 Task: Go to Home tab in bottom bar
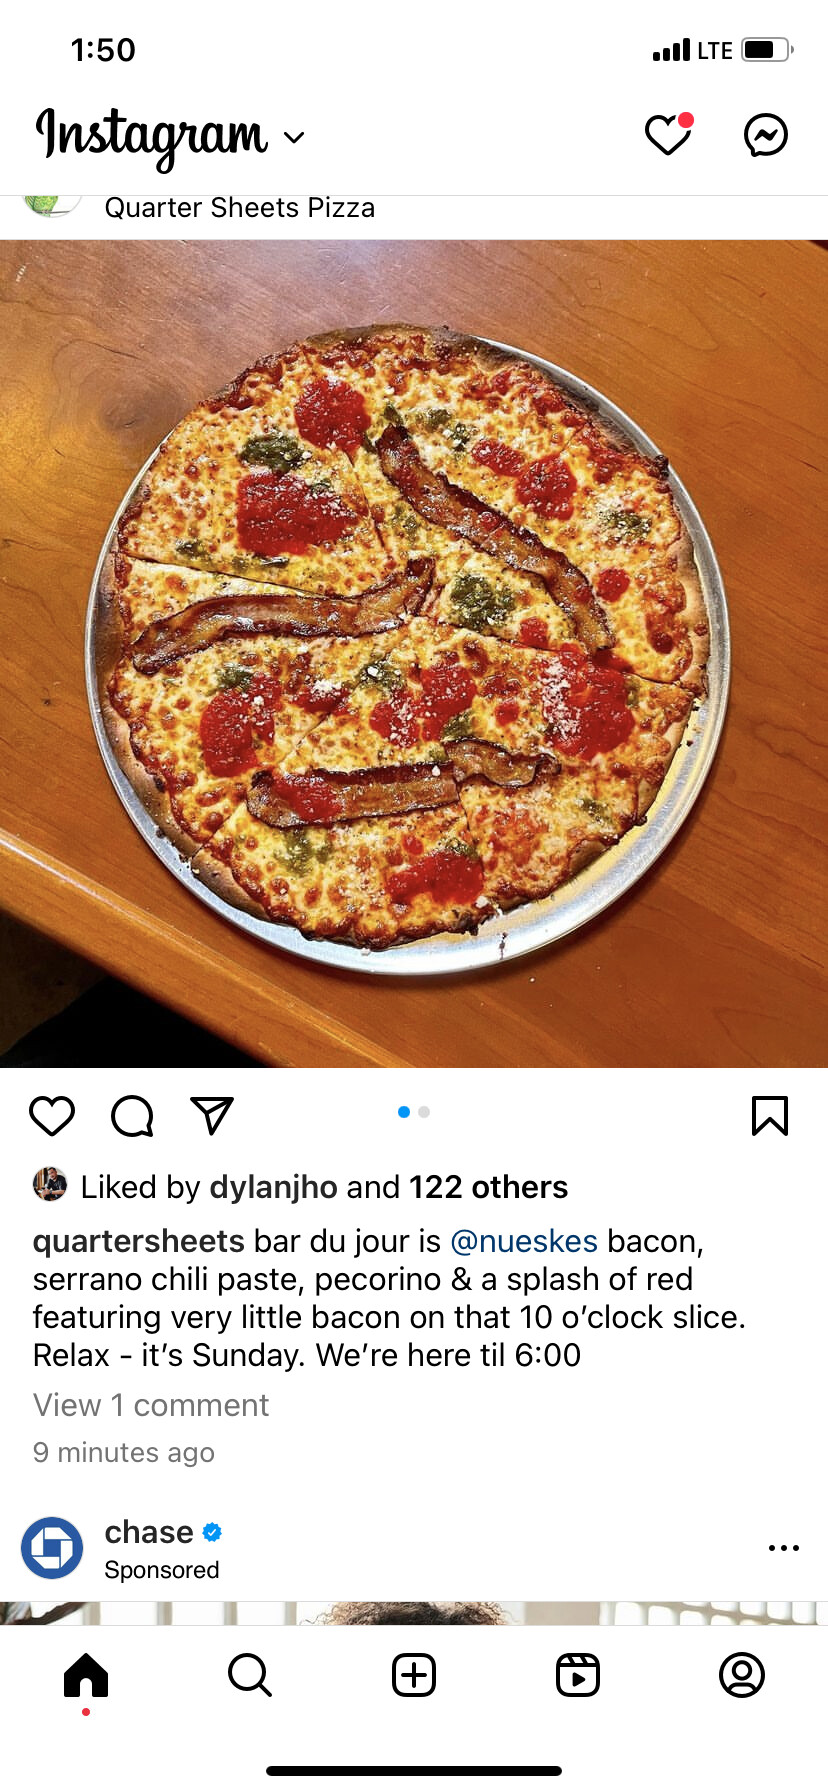point(86,1675)
